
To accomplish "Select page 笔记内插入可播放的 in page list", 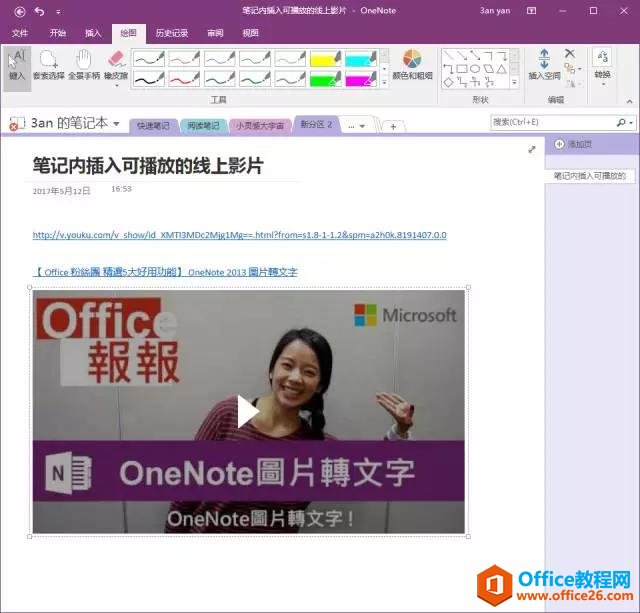I will coord(590,176).
